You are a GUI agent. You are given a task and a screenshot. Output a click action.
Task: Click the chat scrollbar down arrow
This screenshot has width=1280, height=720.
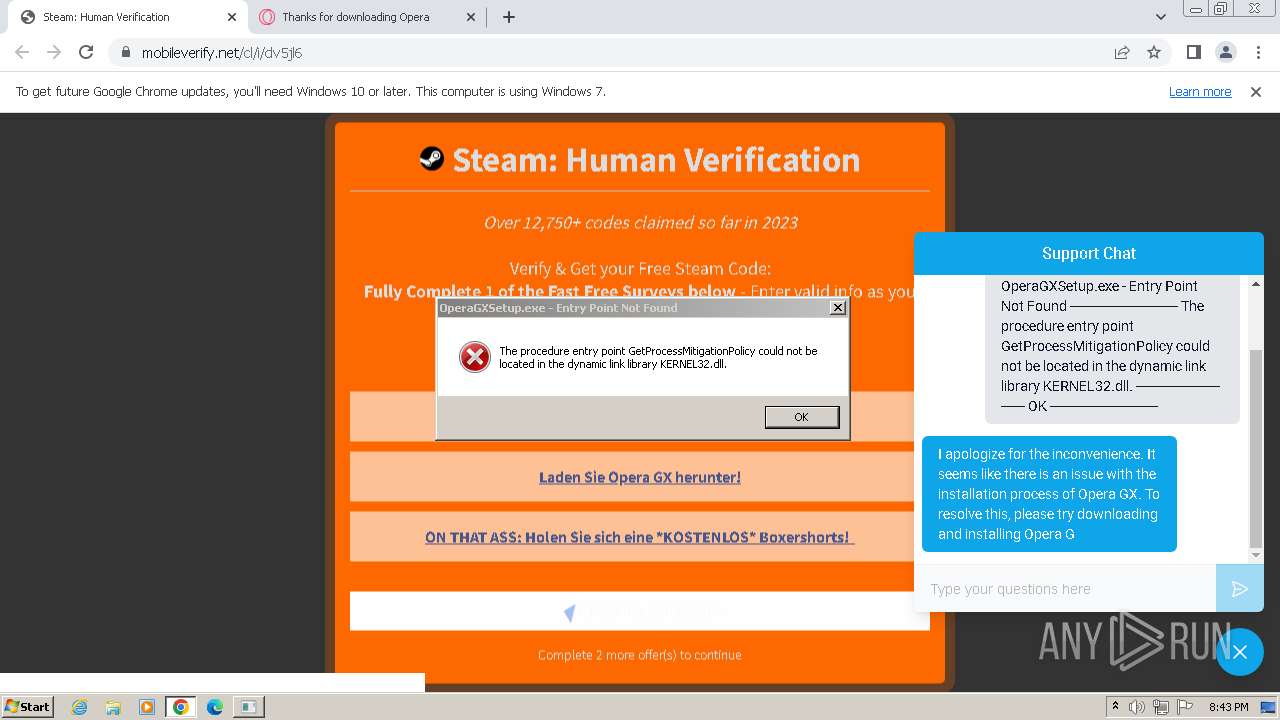(1257, 555)
